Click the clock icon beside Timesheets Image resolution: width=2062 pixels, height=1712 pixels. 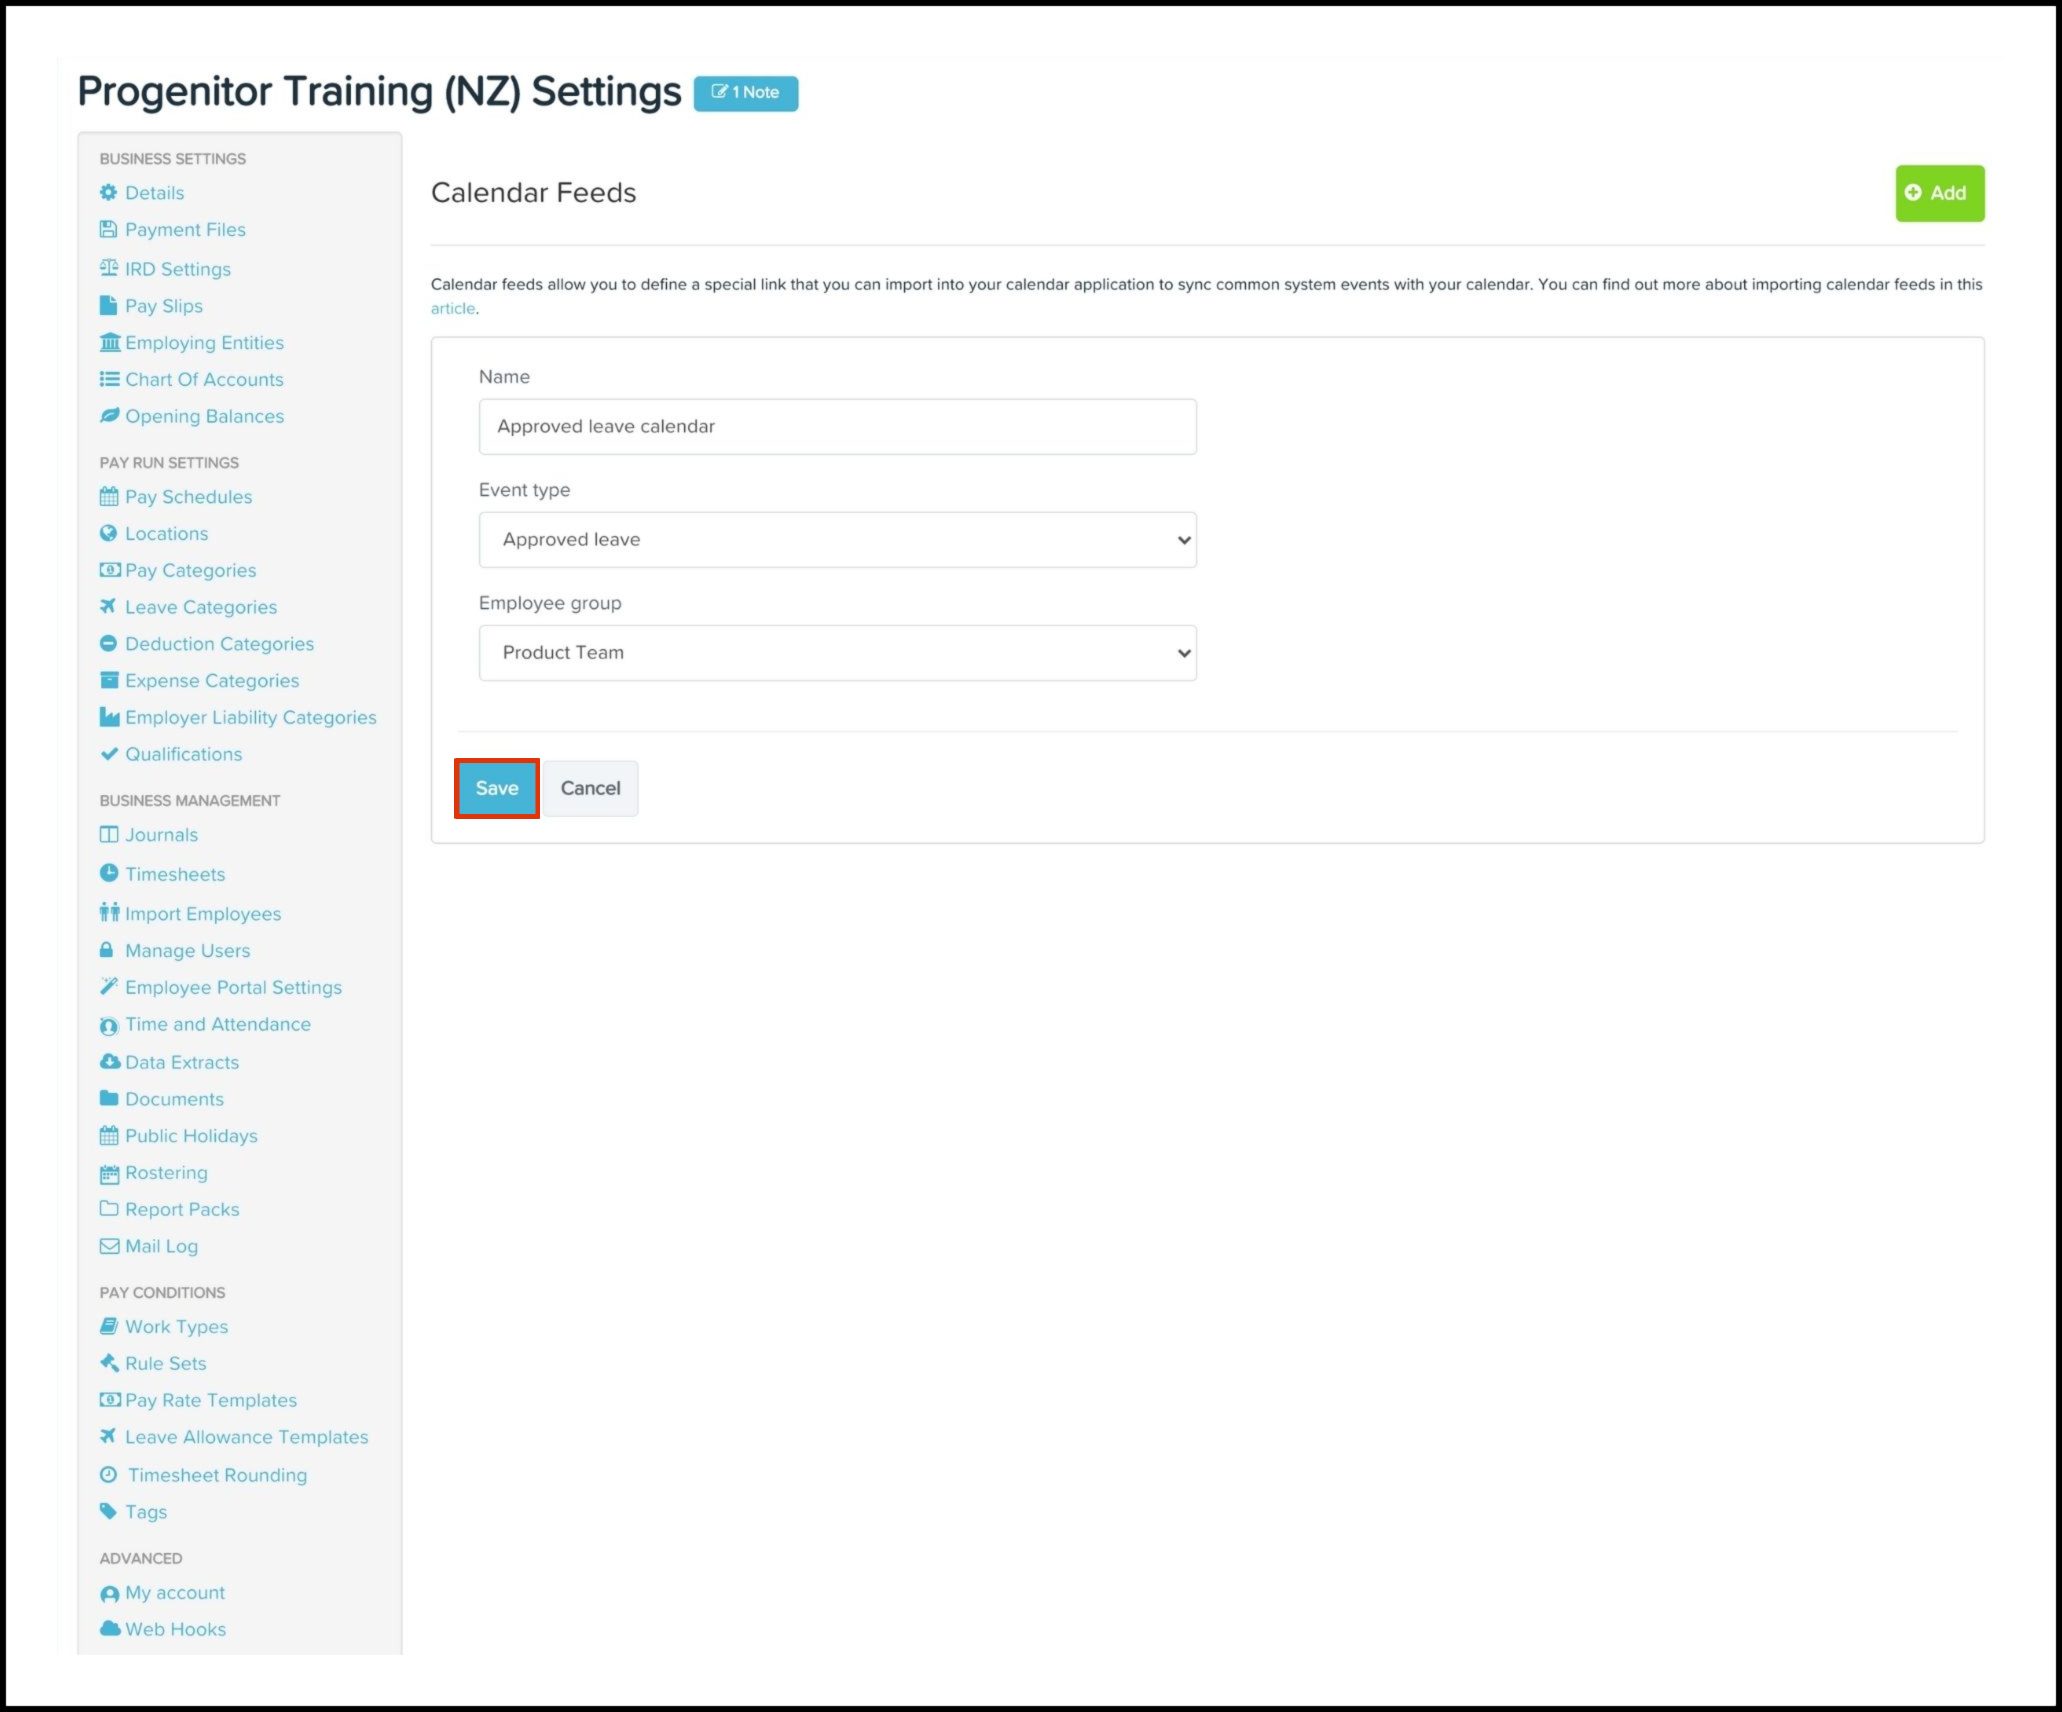(108, 873)
